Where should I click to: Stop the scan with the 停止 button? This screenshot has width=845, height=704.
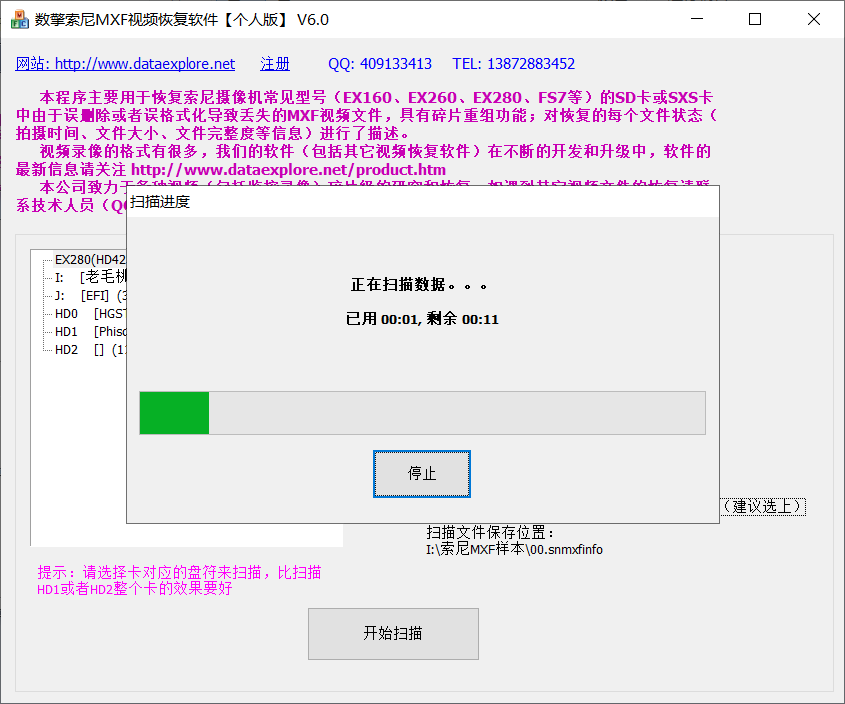421,474
